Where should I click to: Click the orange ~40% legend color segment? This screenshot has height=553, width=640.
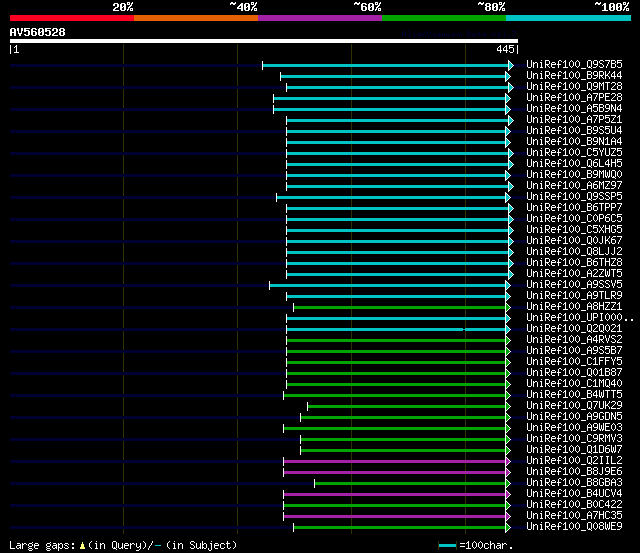tap(196, 18)
